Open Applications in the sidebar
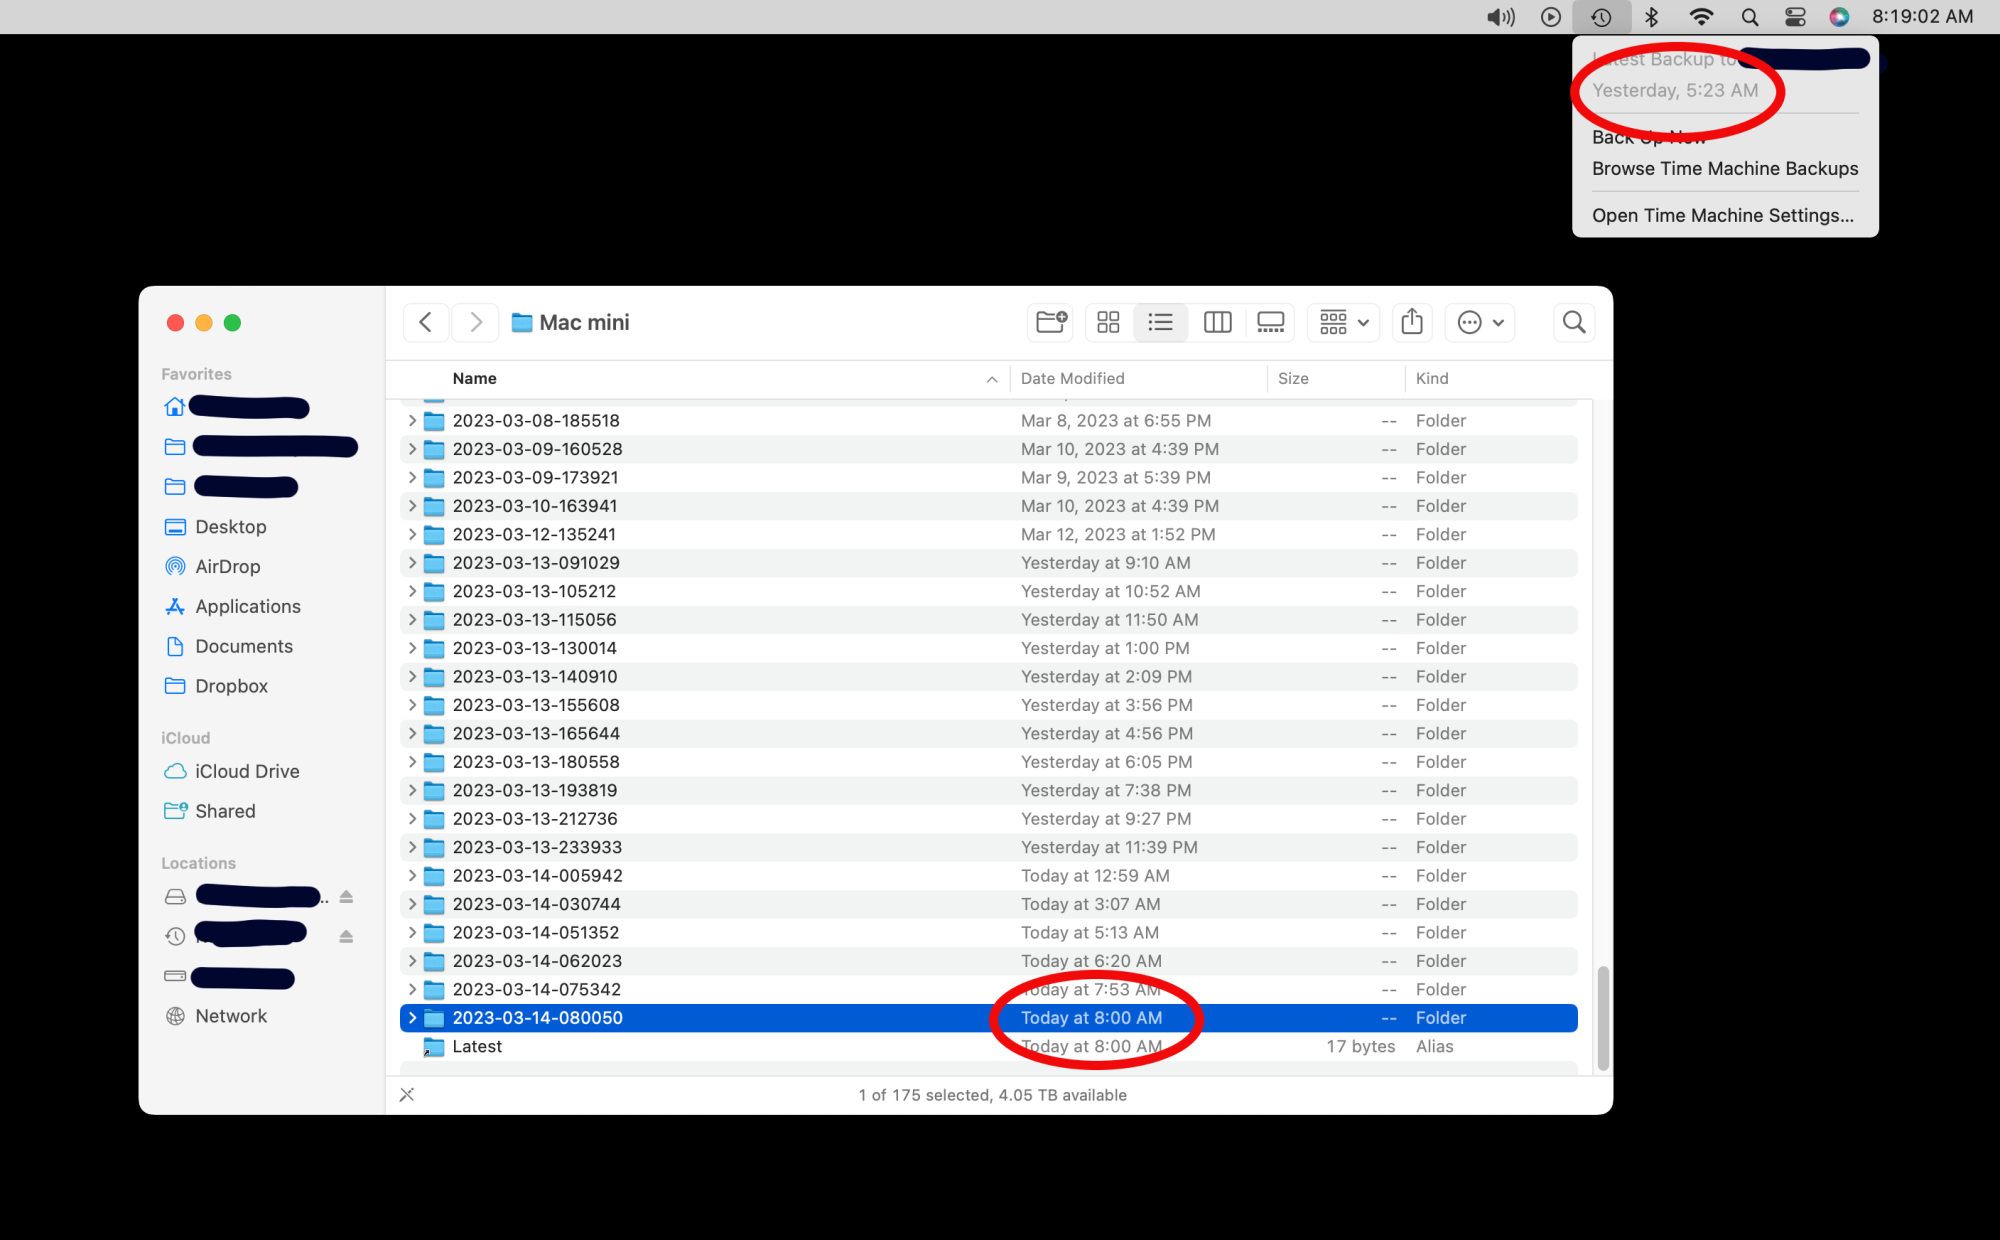This screenshot has height=1240, width=2000. pos(247,607)
